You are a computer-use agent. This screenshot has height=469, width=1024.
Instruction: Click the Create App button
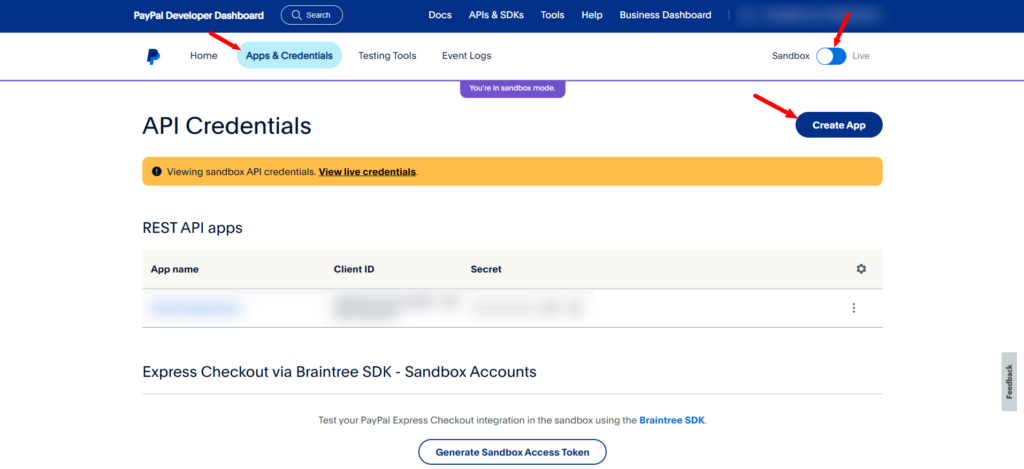[x=839, y=125]
